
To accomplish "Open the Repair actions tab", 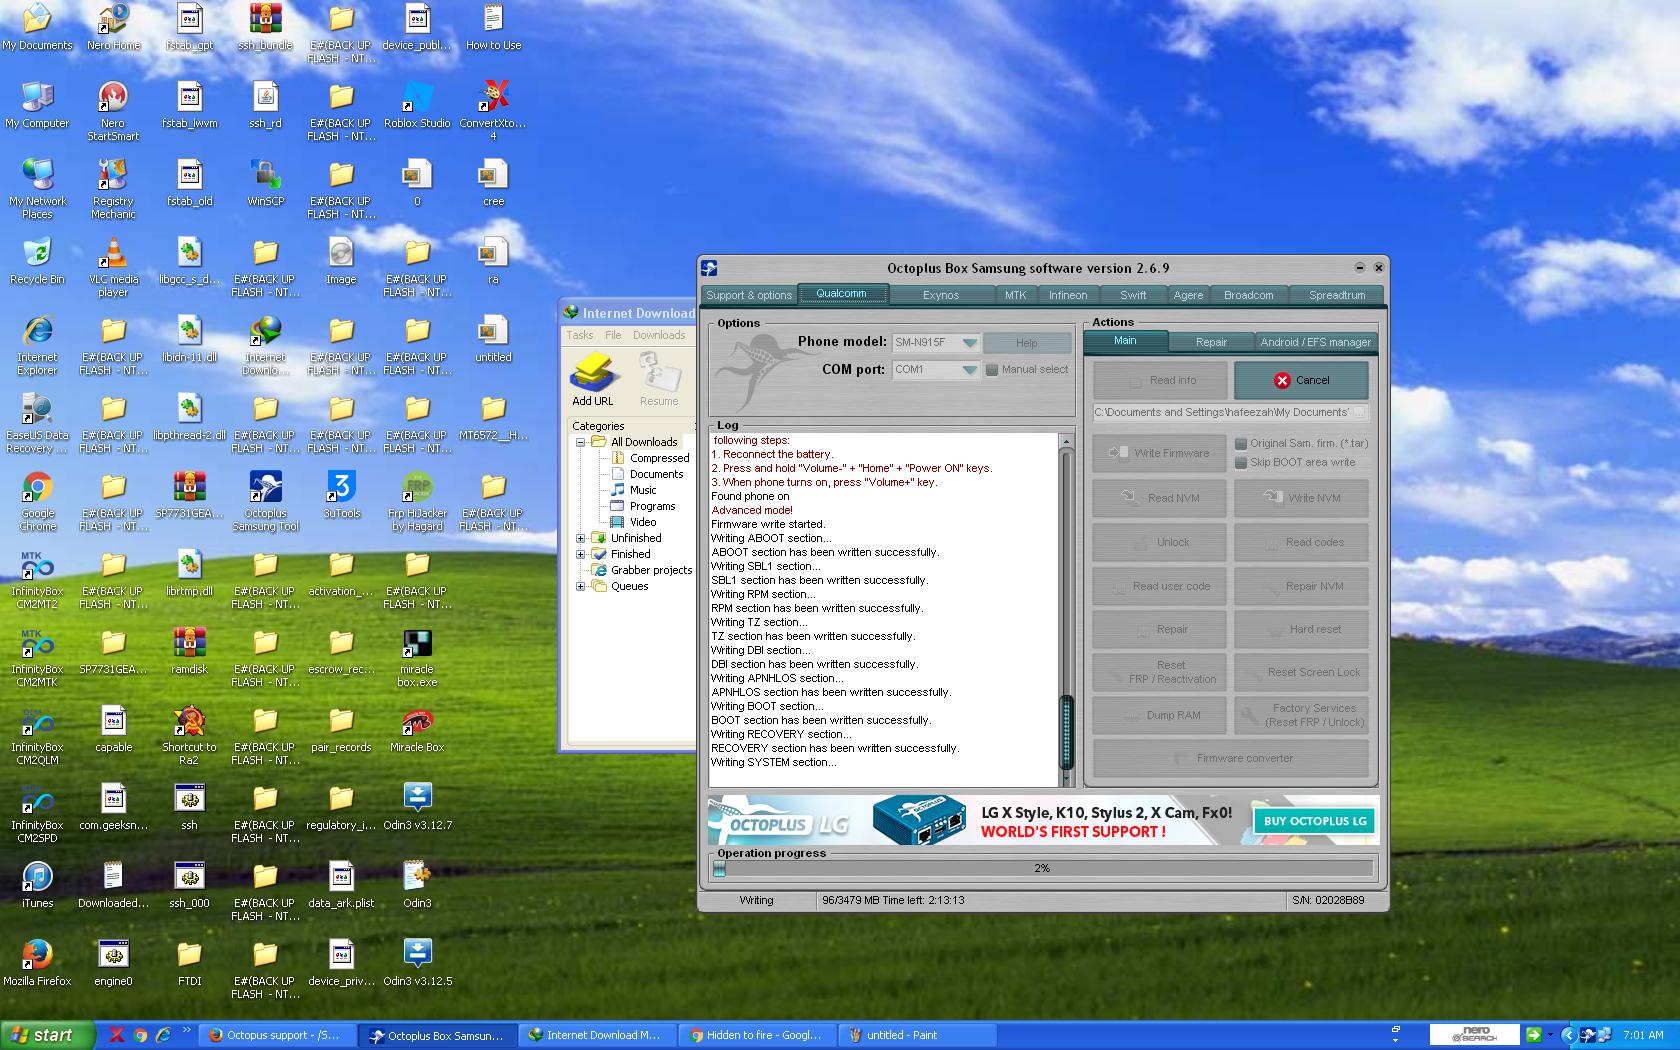I will [1211, 342].
